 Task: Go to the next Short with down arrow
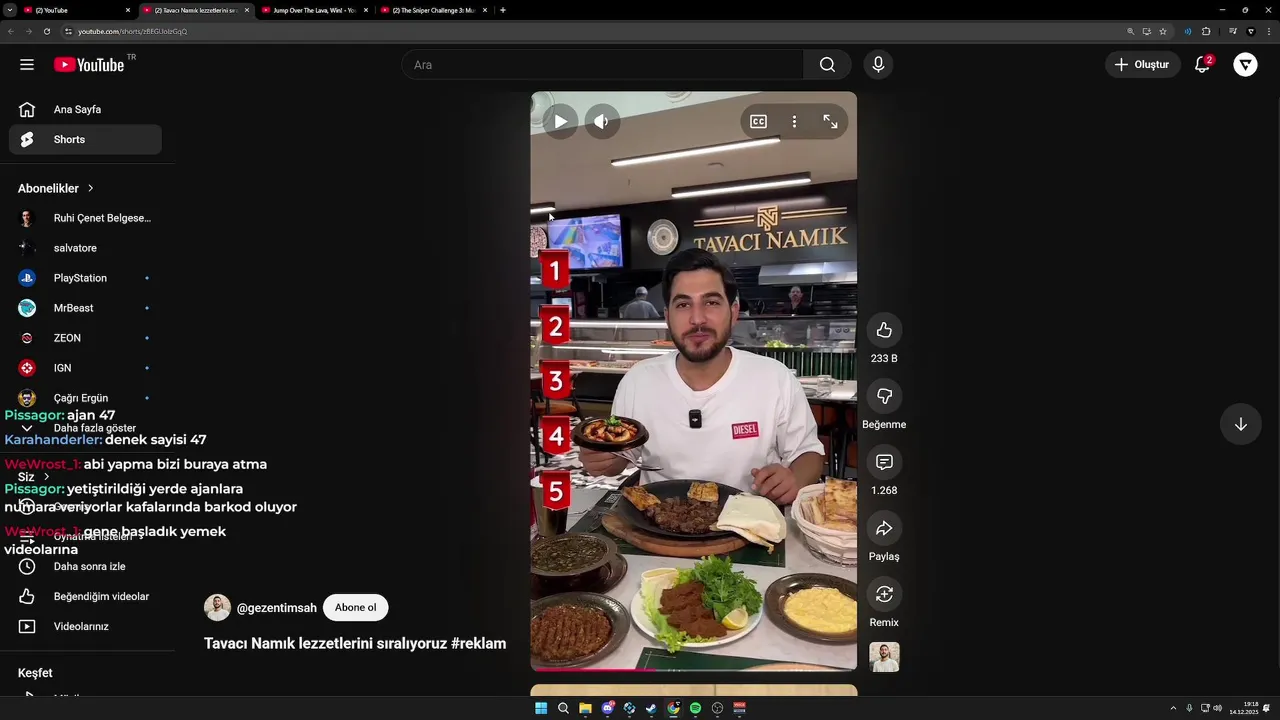[1240, 424]
